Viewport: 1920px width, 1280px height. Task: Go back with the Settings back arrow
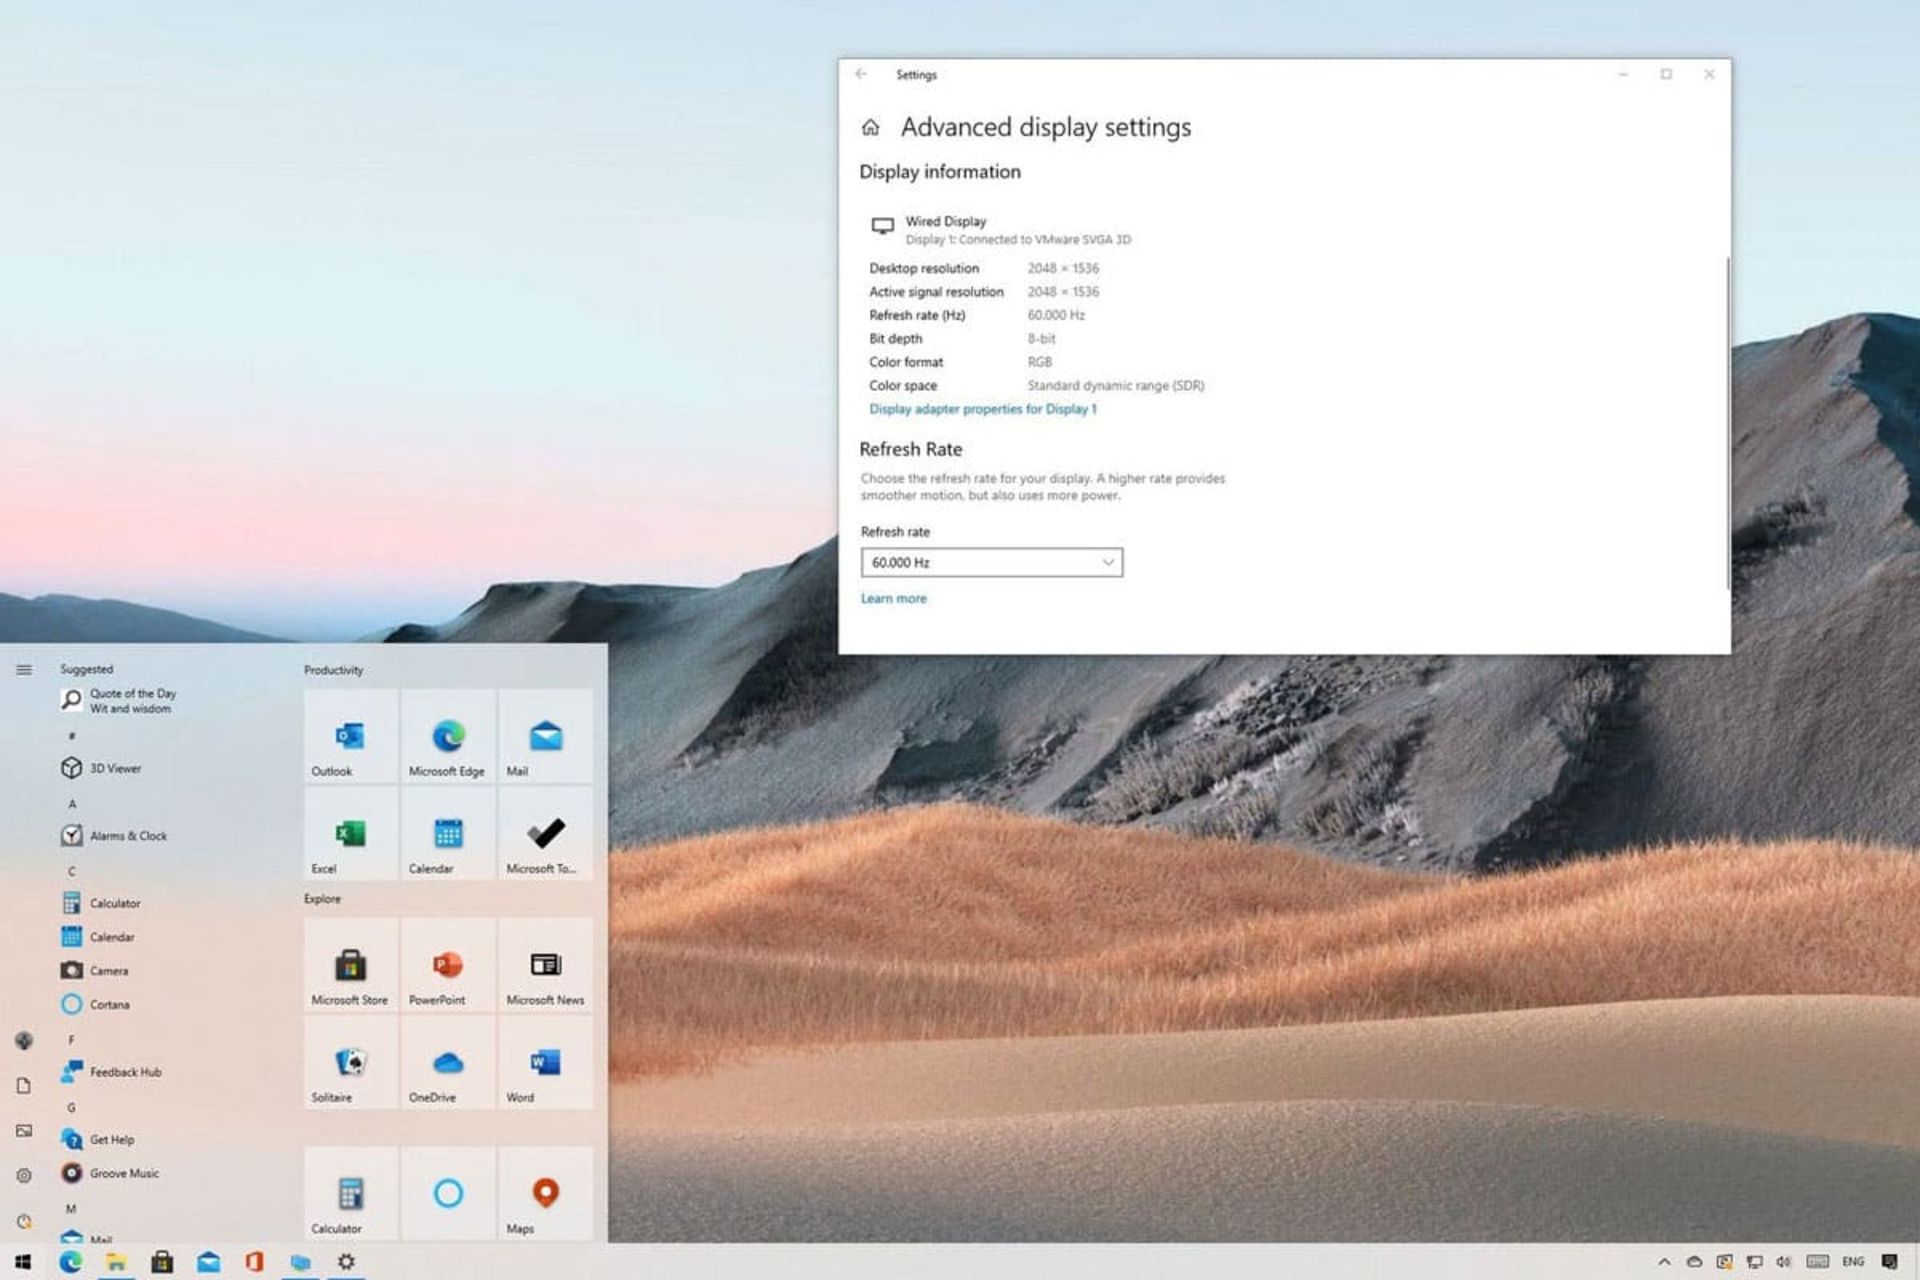861,74
